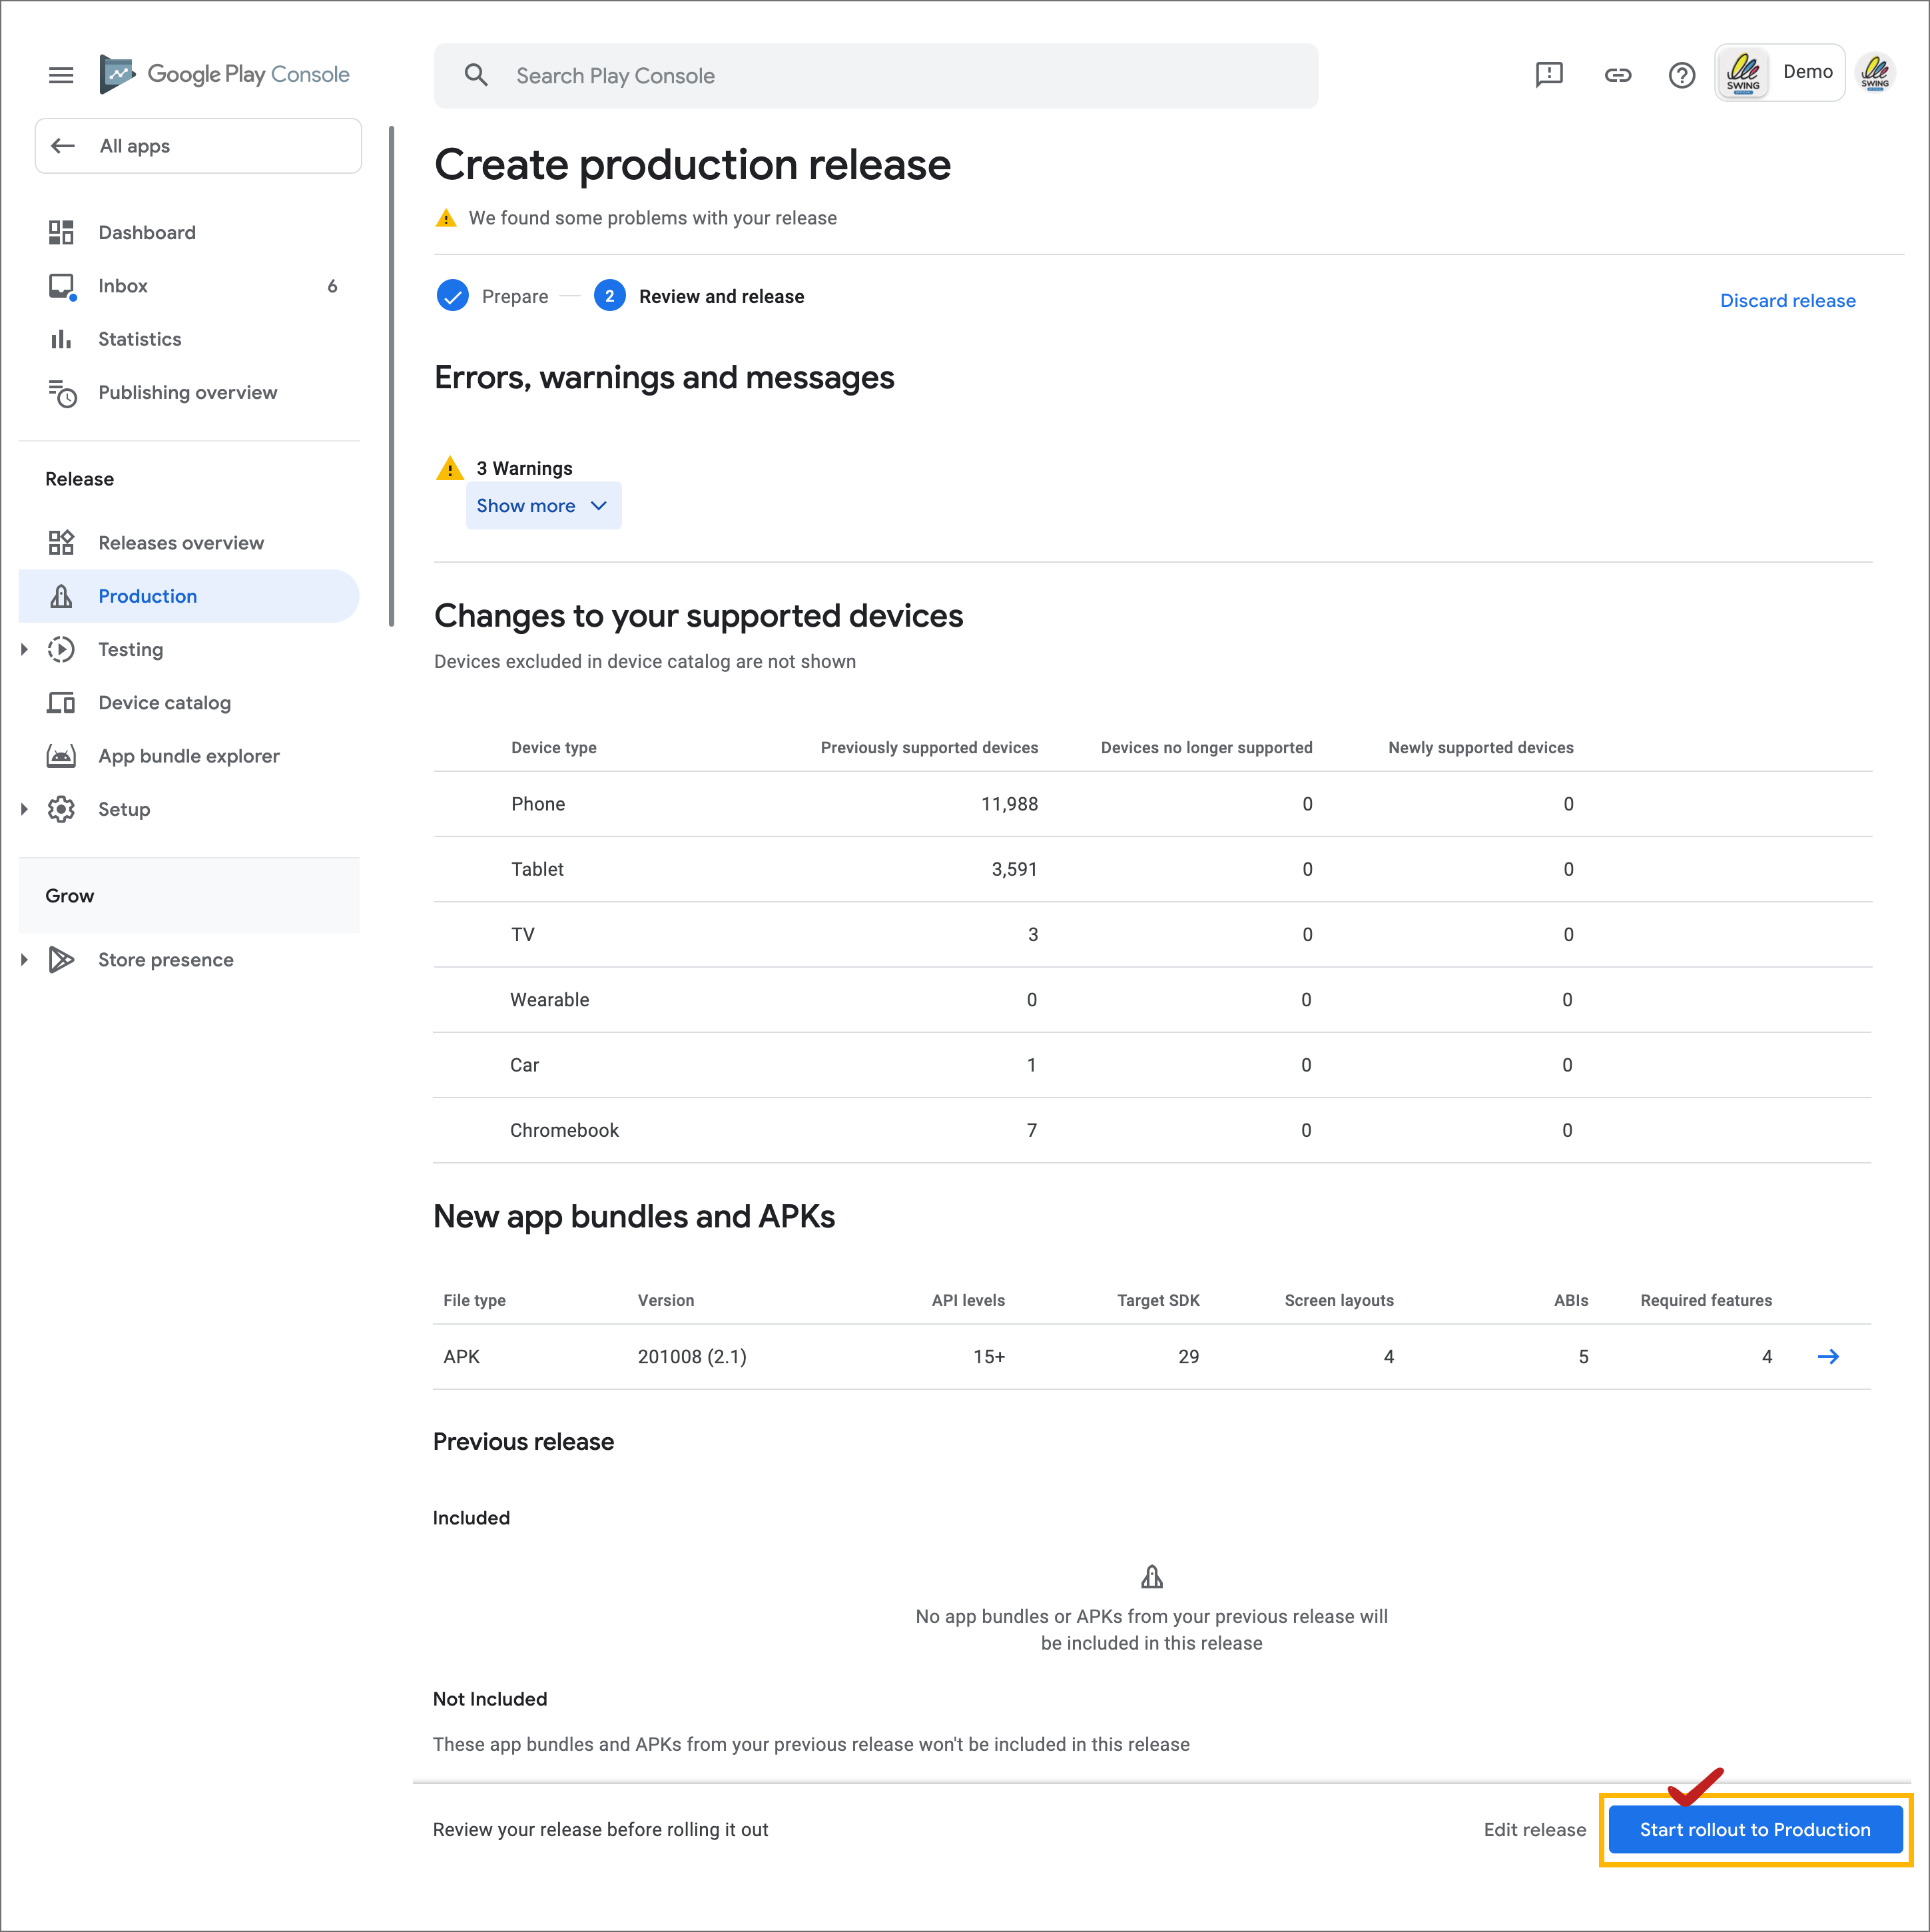Open the navigation hamburger menu

[x=61, y=74]
